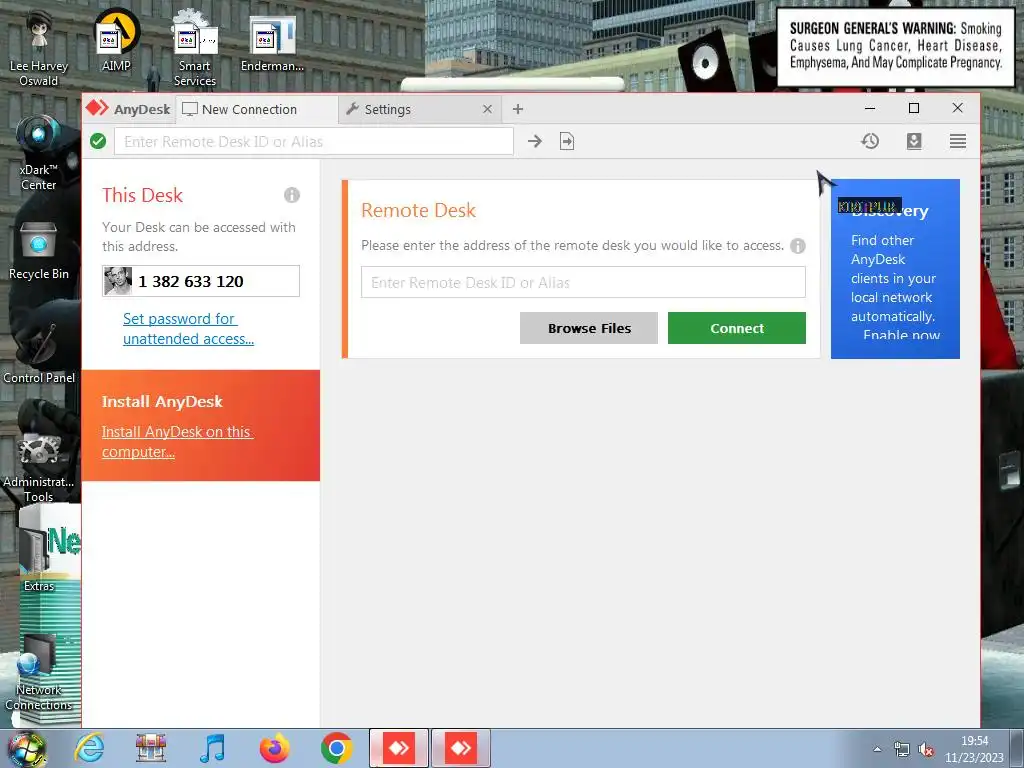
Task: Click the muted volume tray icon
Action: 925,749
